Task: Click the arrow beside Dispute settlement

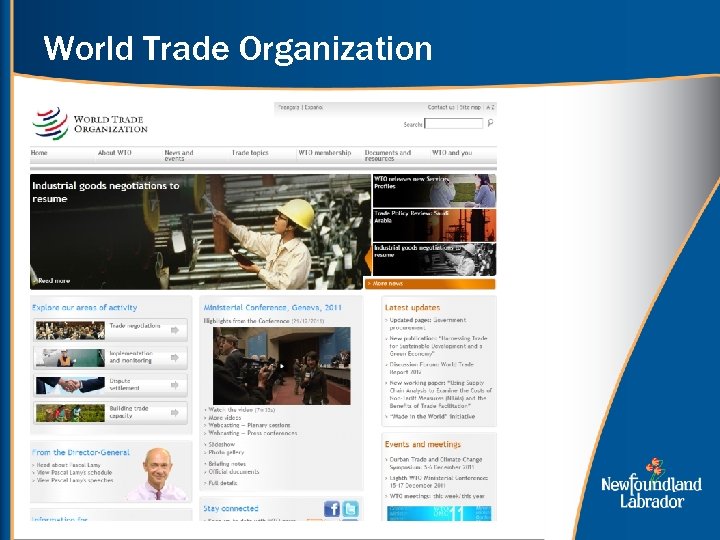Action: (x=174, y=385)
